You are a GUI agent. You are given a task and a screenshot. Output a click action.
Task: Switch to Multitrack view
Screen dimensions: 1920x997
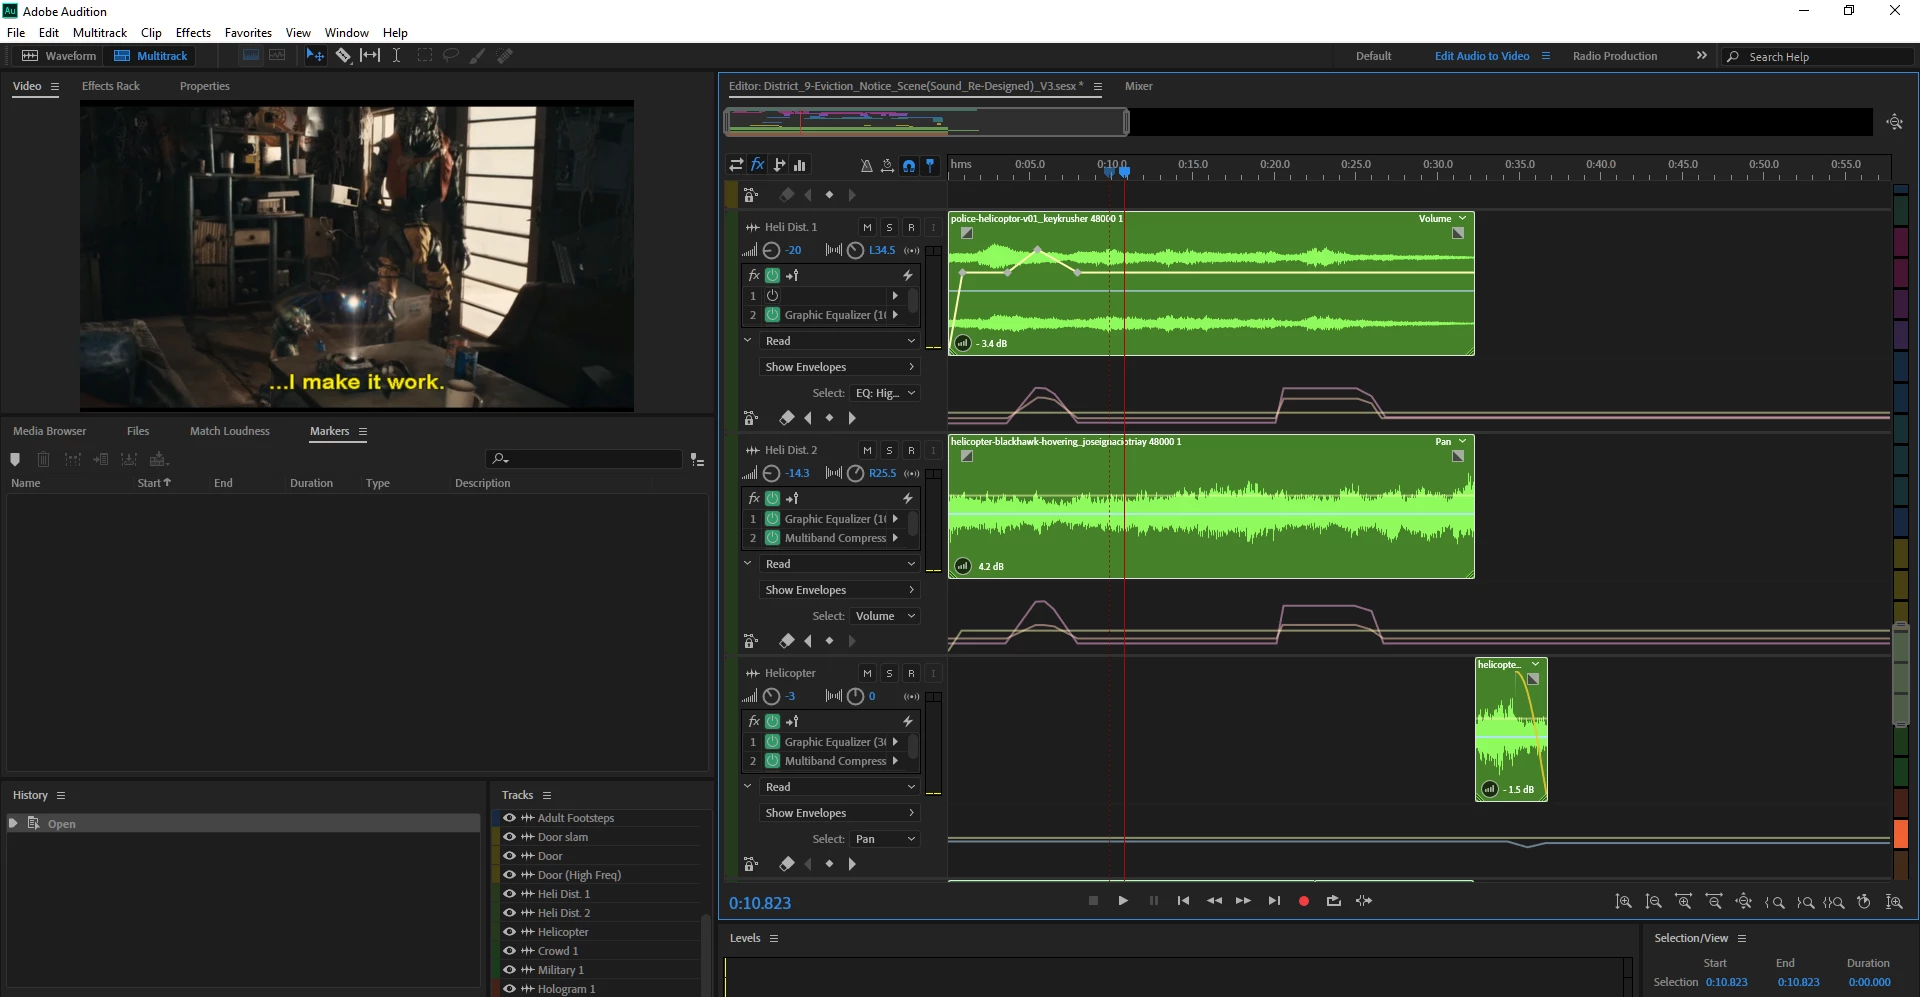tap(151, 56)
